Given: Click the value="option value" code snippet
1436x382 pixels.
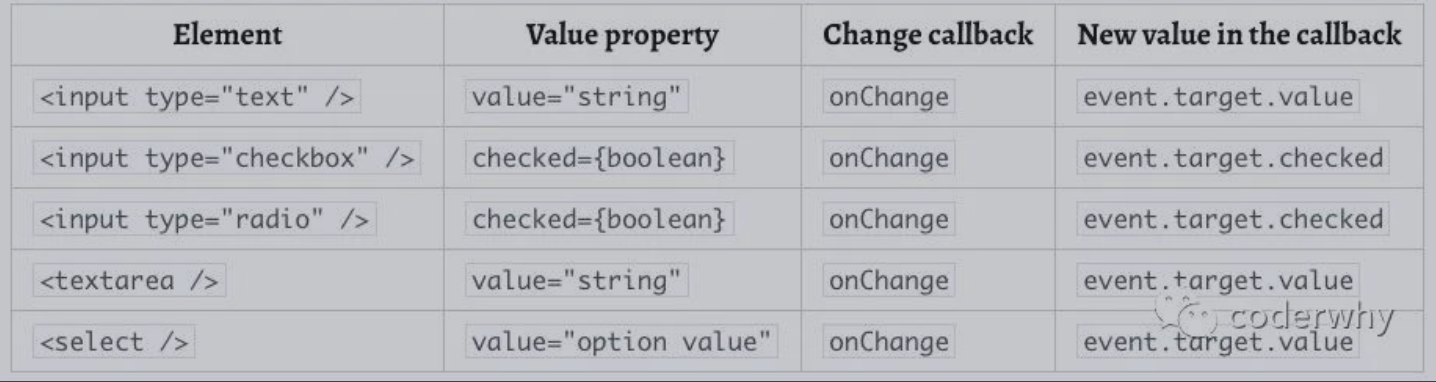Looking at the screenshot, I should click(622, 342).
